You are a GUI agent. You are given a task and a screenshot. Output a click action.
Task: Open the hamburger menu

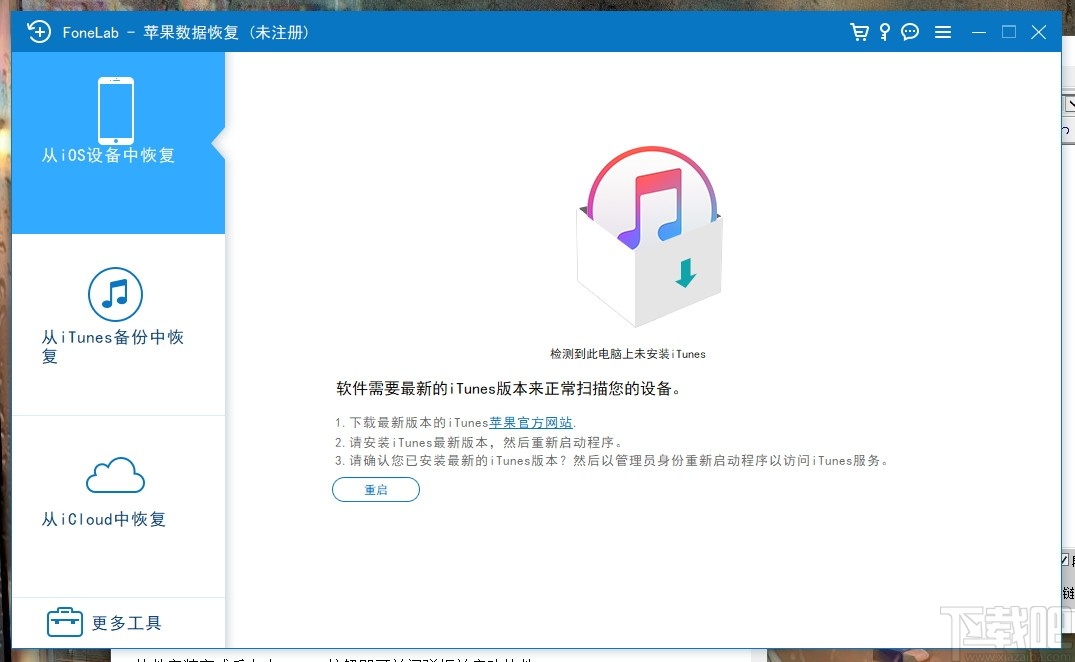coord(943,31)
